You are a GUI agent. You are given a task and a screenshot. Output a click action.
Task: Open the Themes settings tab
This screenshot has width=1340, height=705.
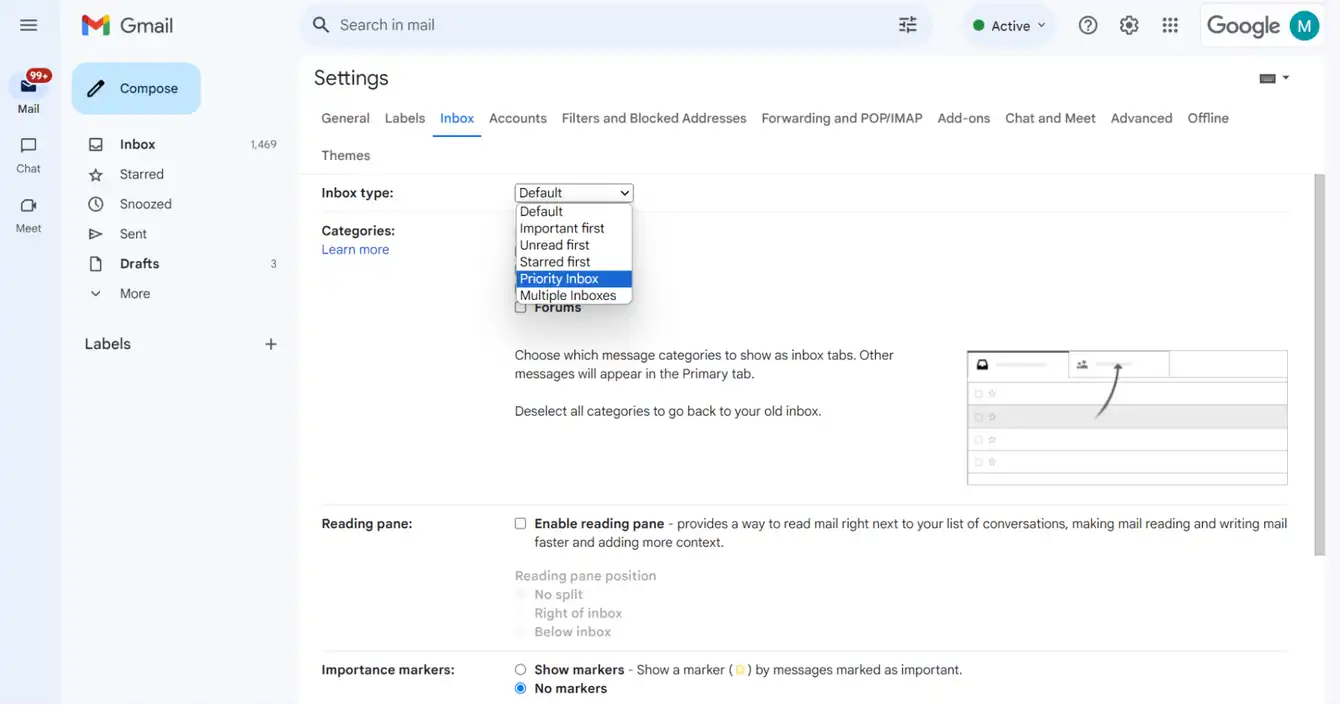click(x=346, y=155)
